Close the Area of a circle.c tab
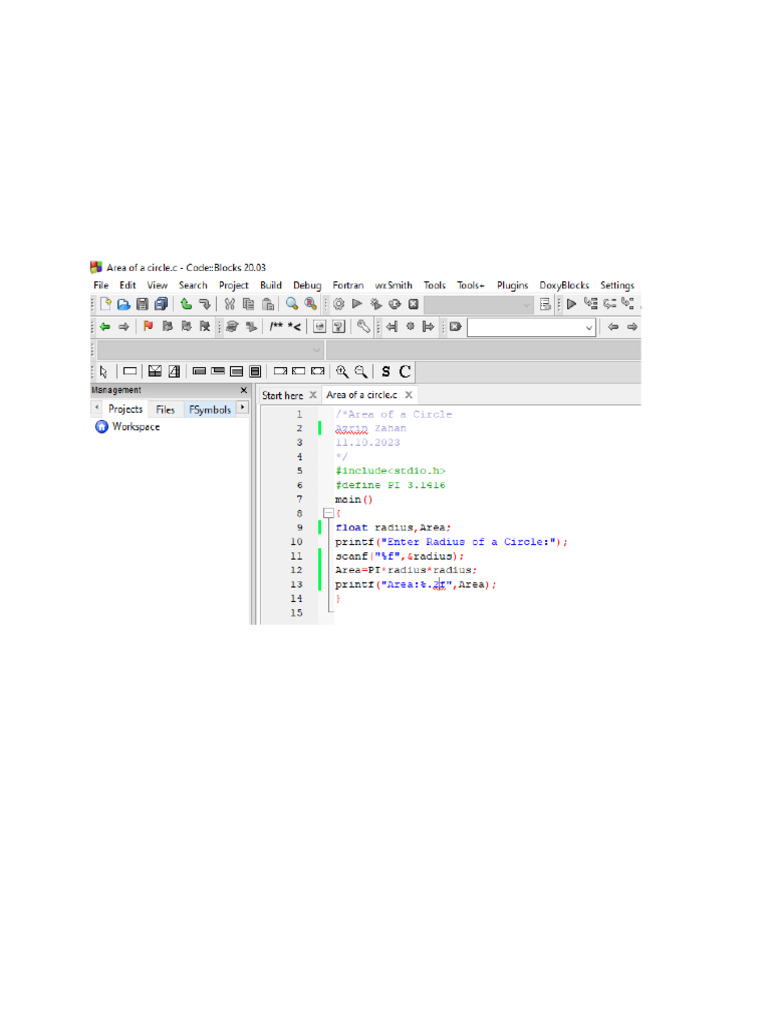 pos(408,394)
